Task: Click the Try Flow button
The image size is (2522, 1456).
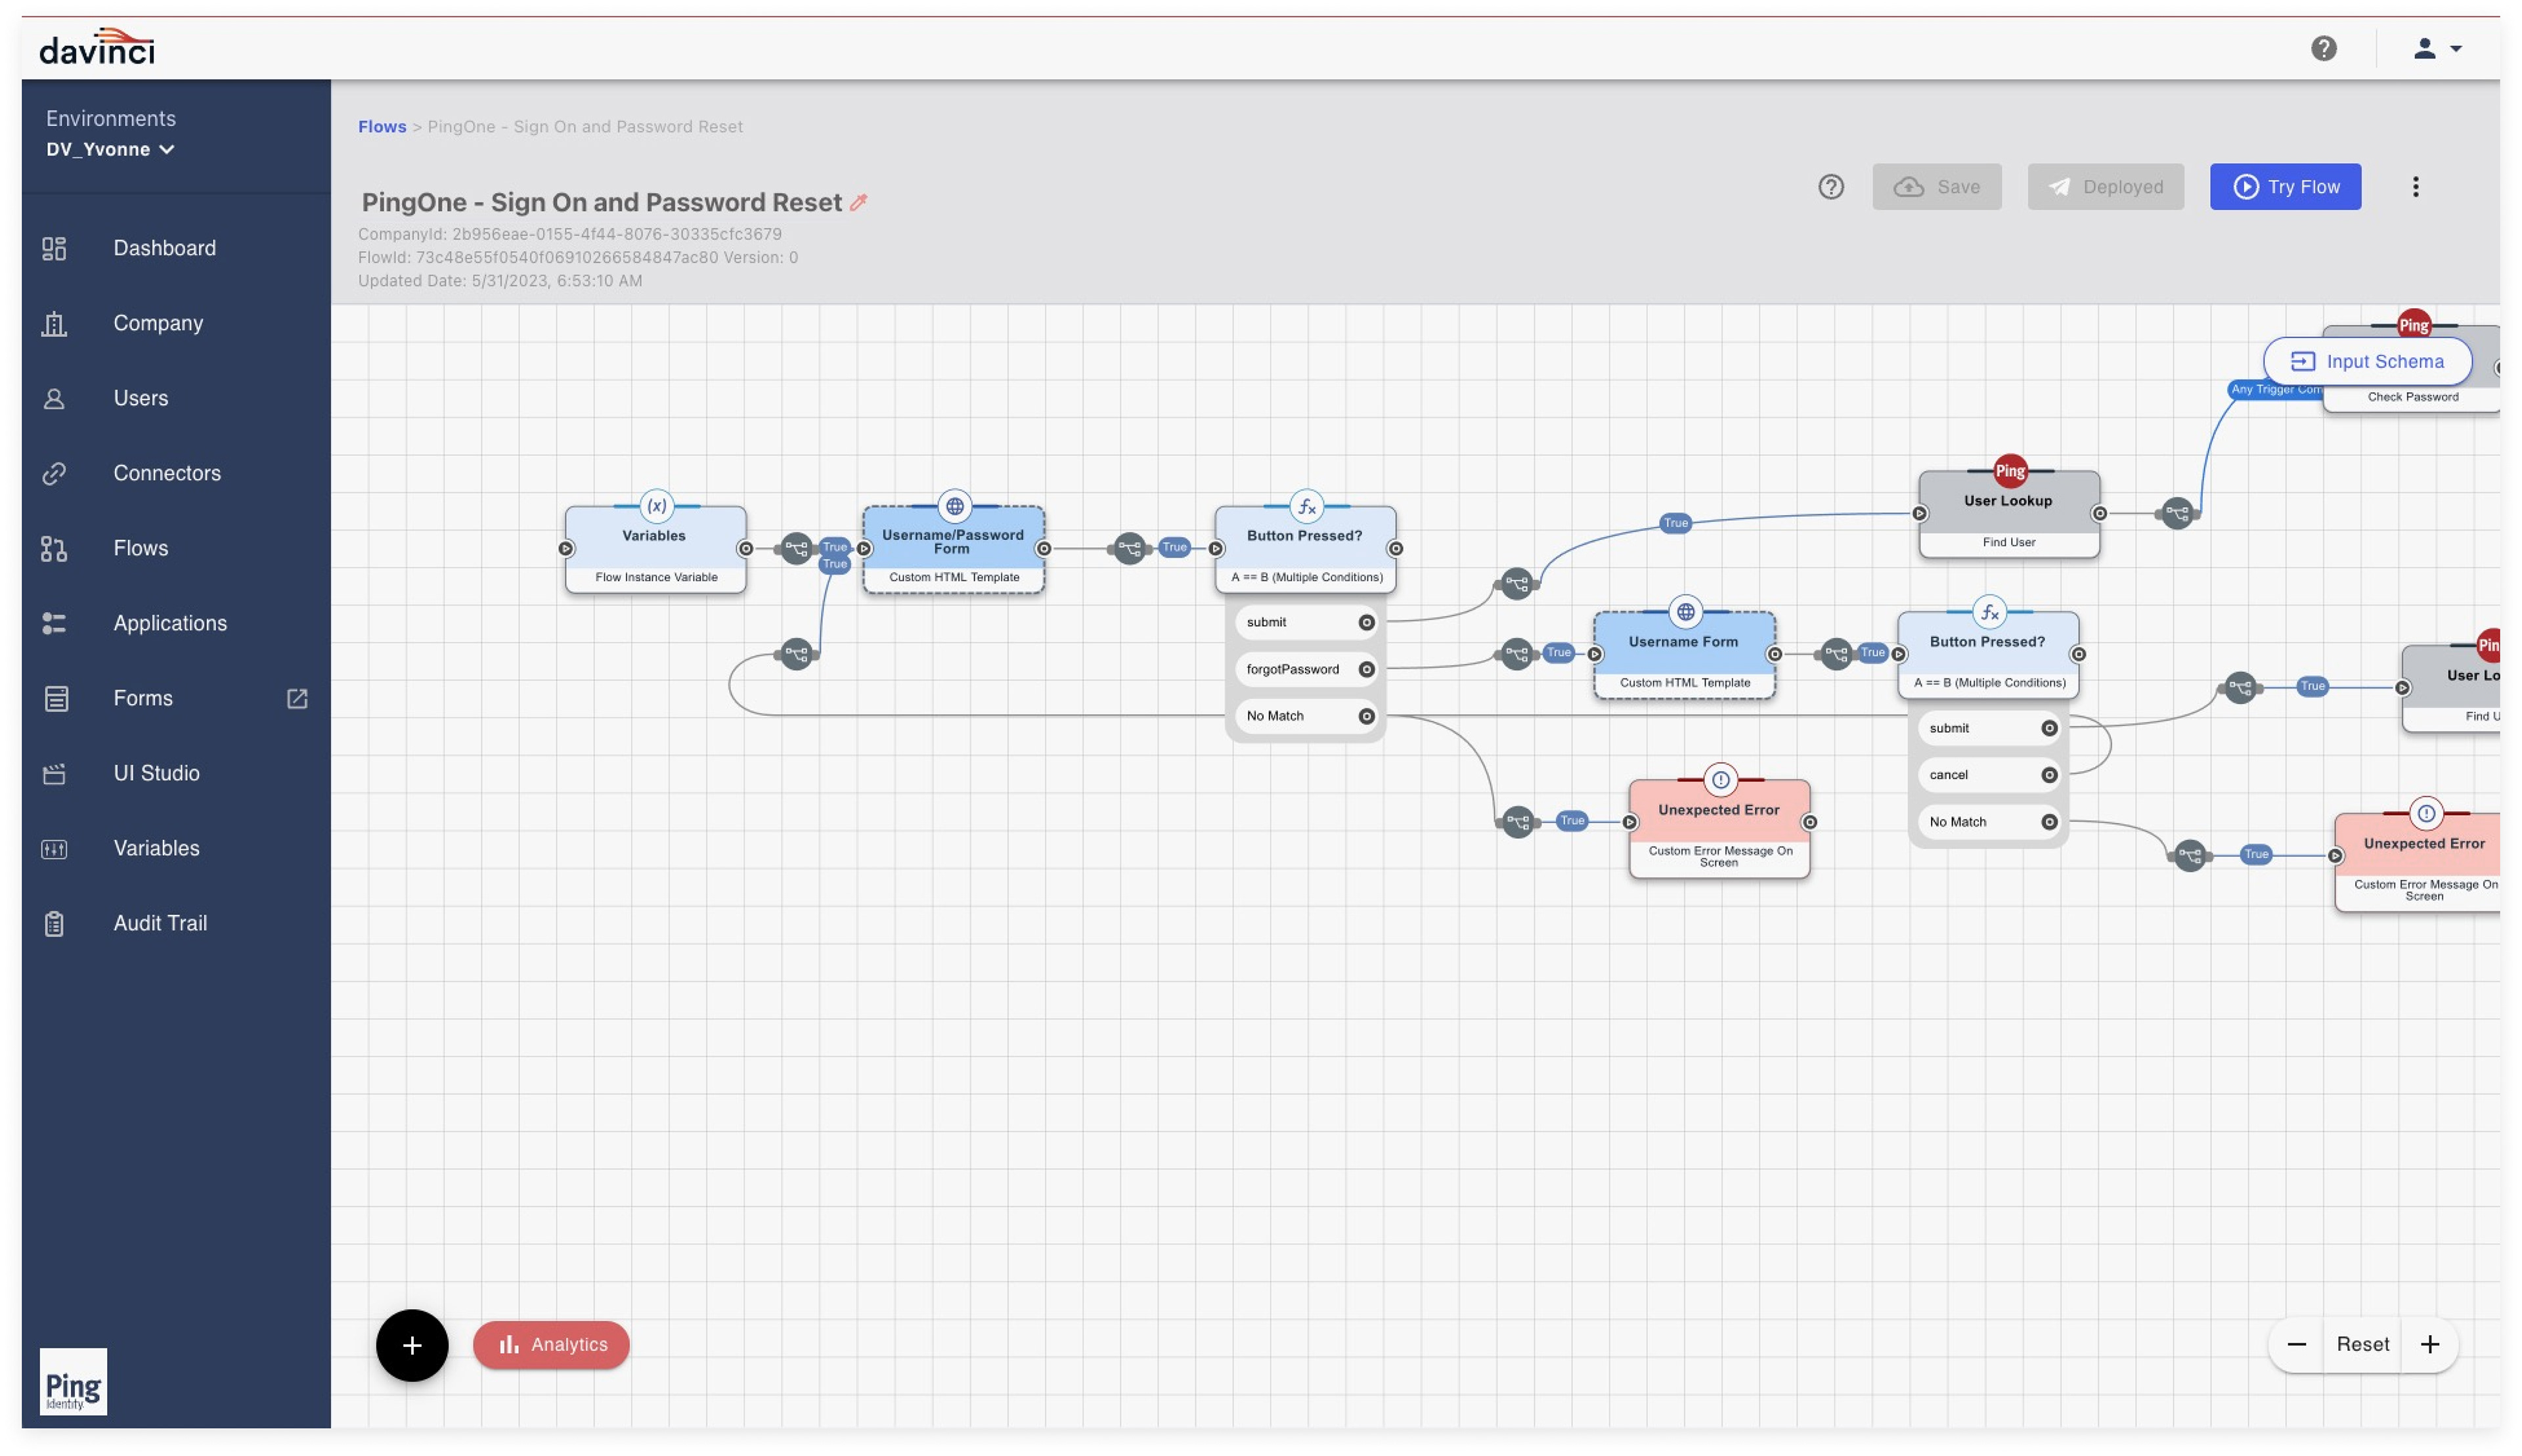Action: click(2285, 187)
